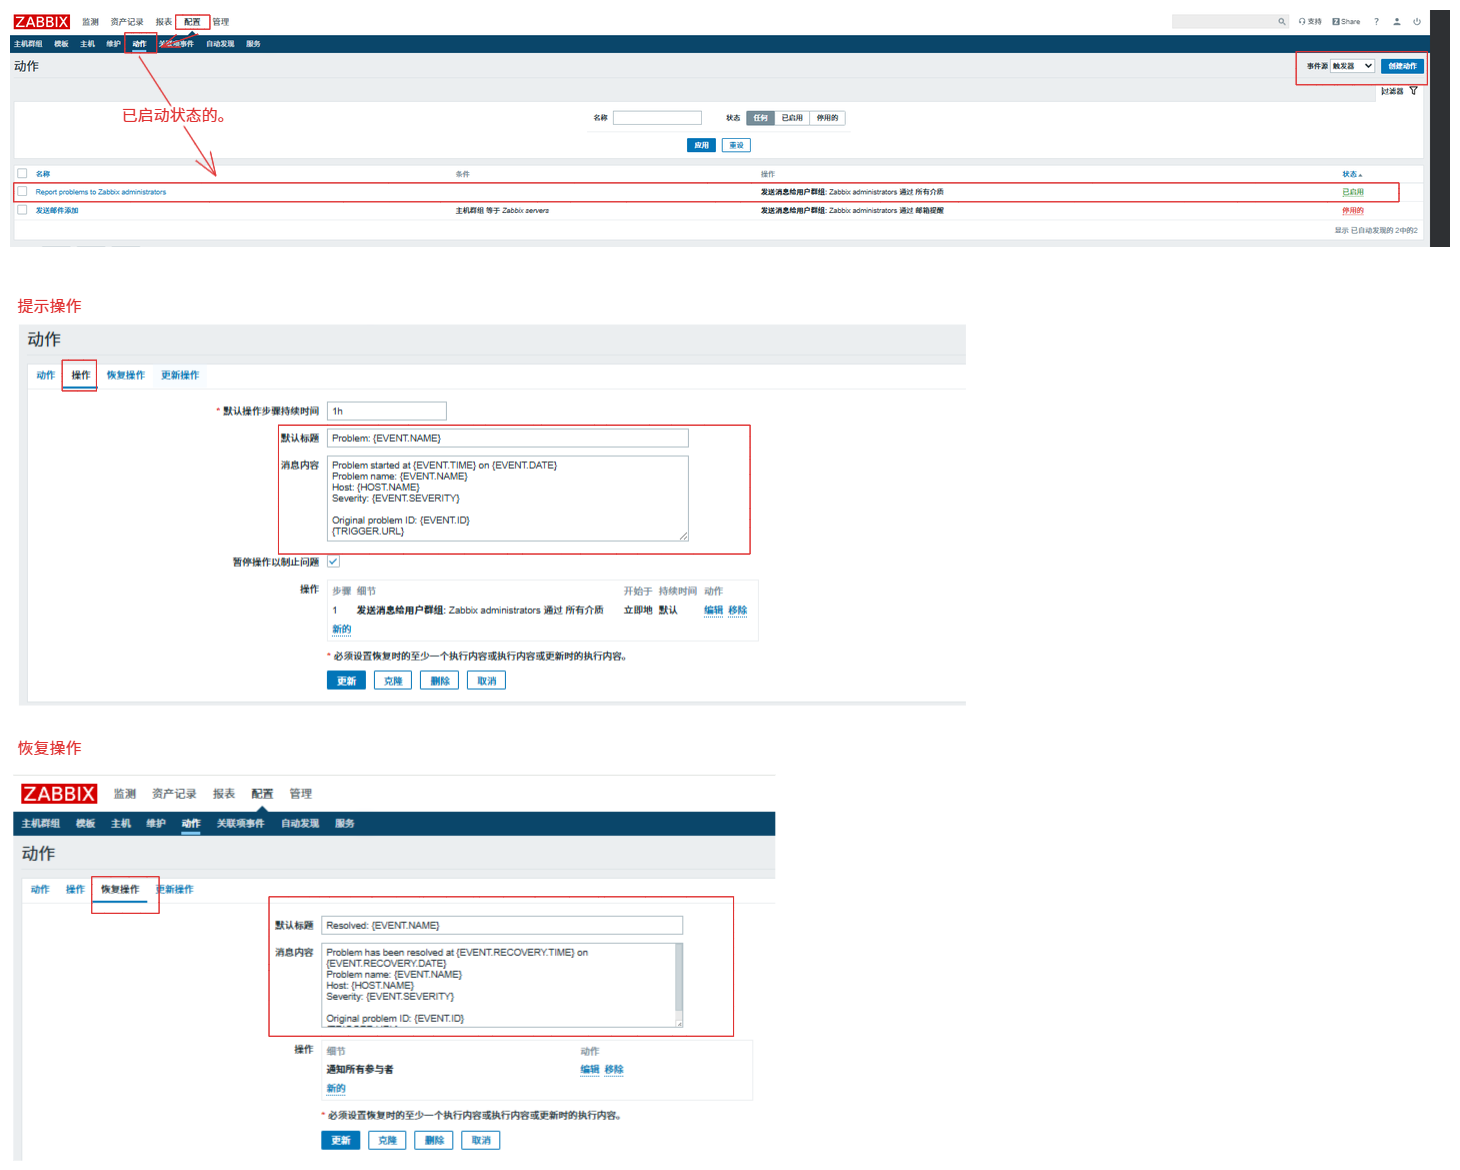Open the 事件源 触发器 dropdown

pyautogui.click(x=1352, y=66)
